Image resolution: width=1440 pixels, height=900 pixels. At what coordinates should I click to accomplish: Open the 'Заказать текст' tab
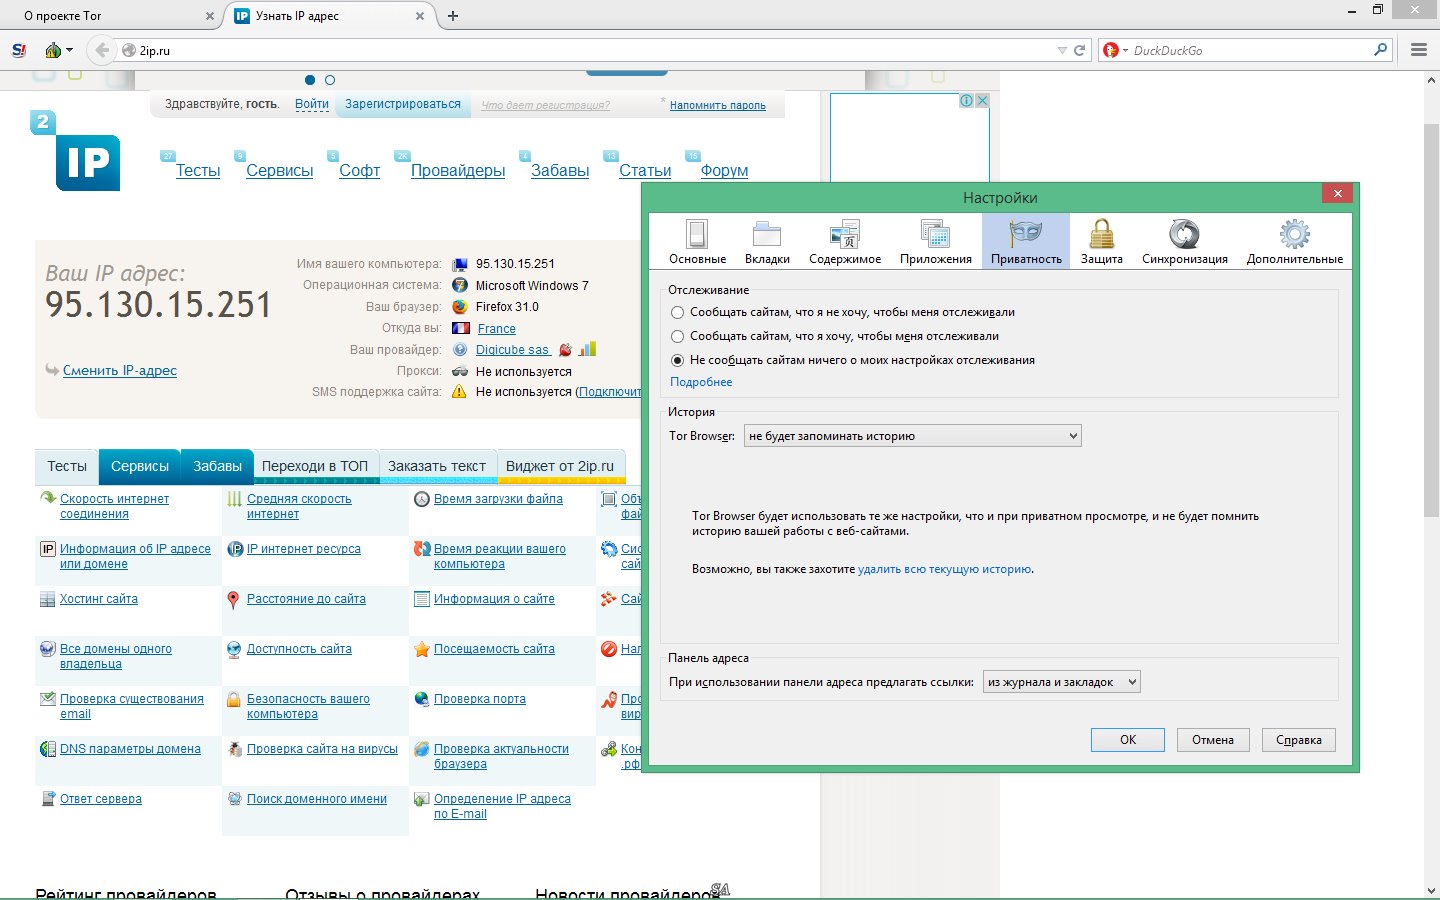point(437,466)
